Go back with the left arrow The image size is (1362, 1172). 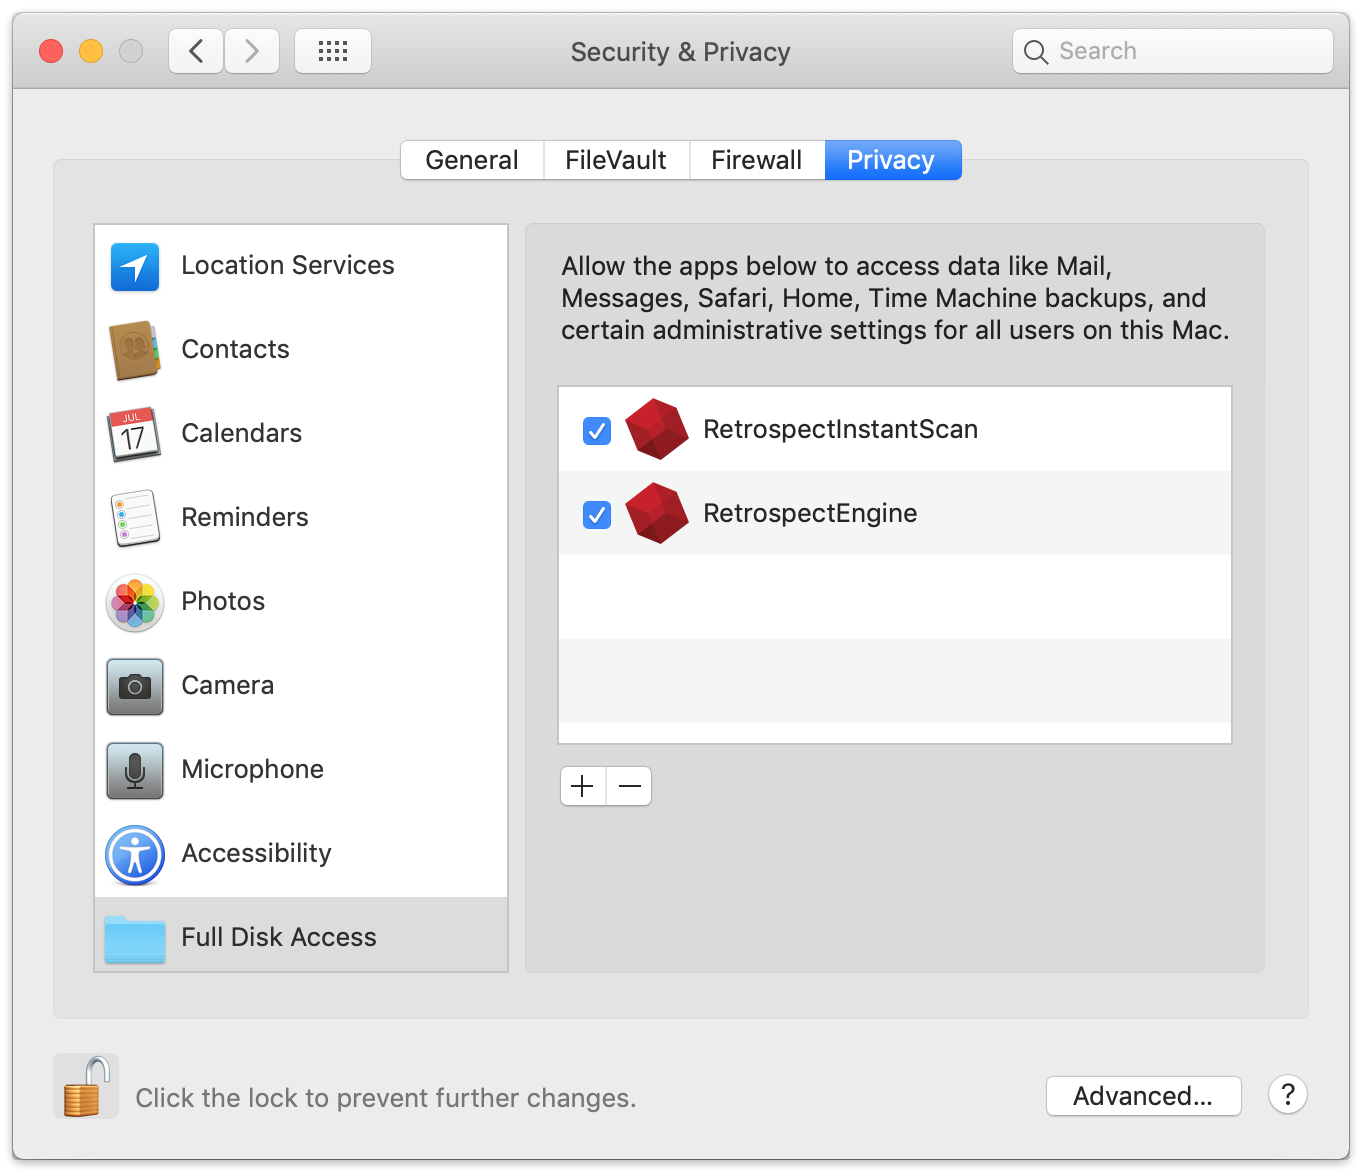(x=196, y=51)
